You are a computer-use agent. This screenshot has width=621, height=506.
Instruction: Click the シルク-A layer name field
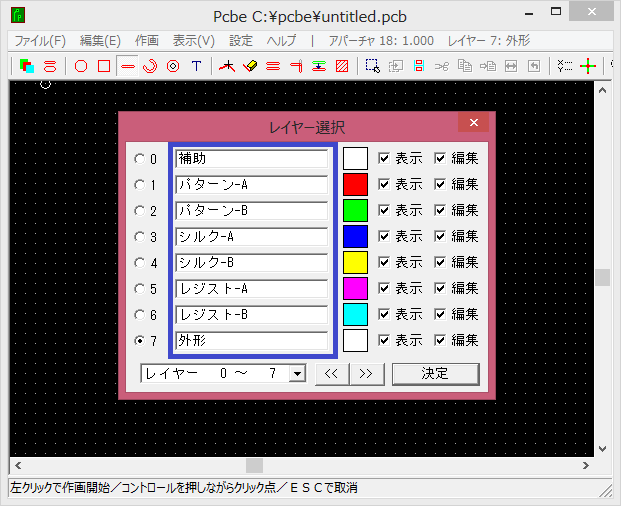point(251,237)
